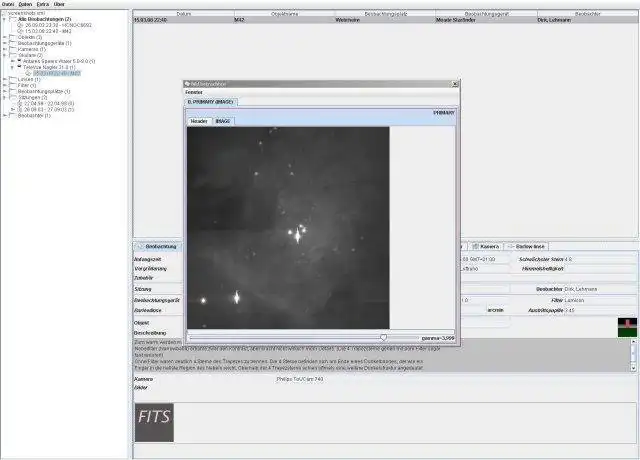Open the Extras menu
640x460 pixels.
(x=43, y=4)
